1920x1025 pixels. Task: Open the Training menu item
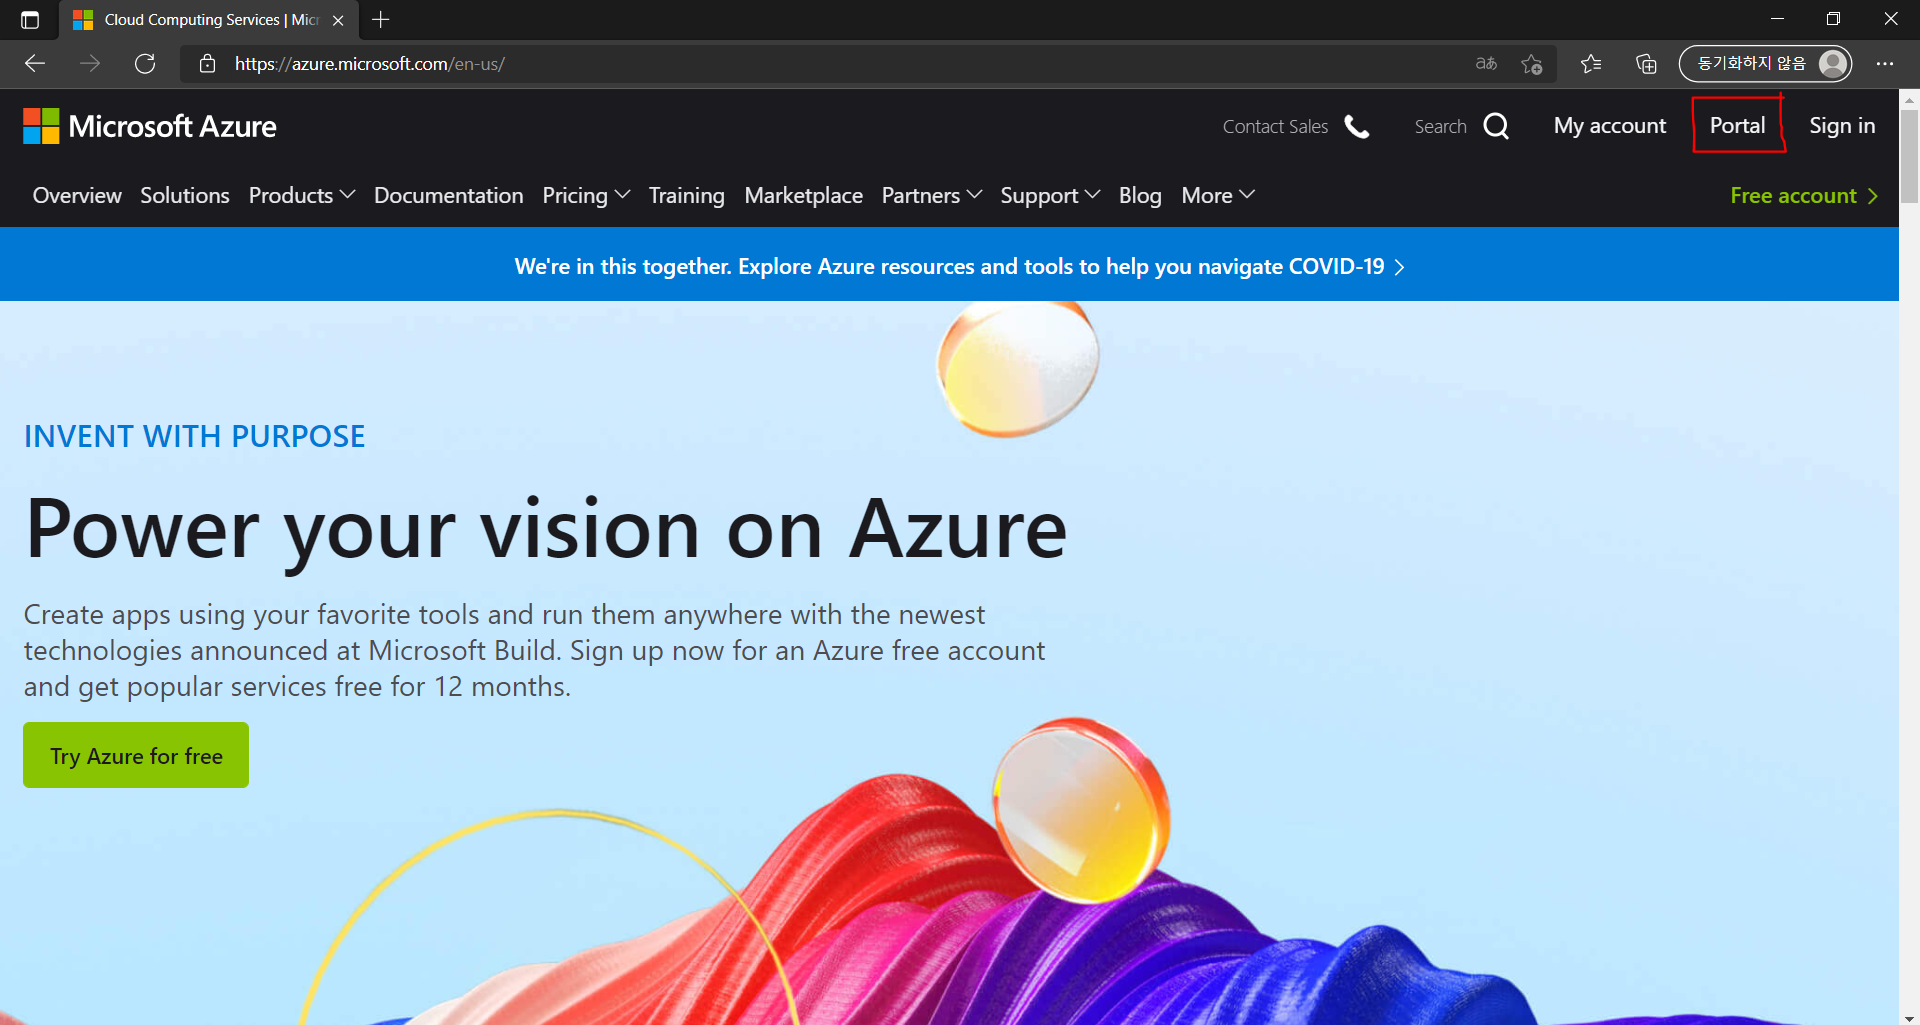click(686, 196)
